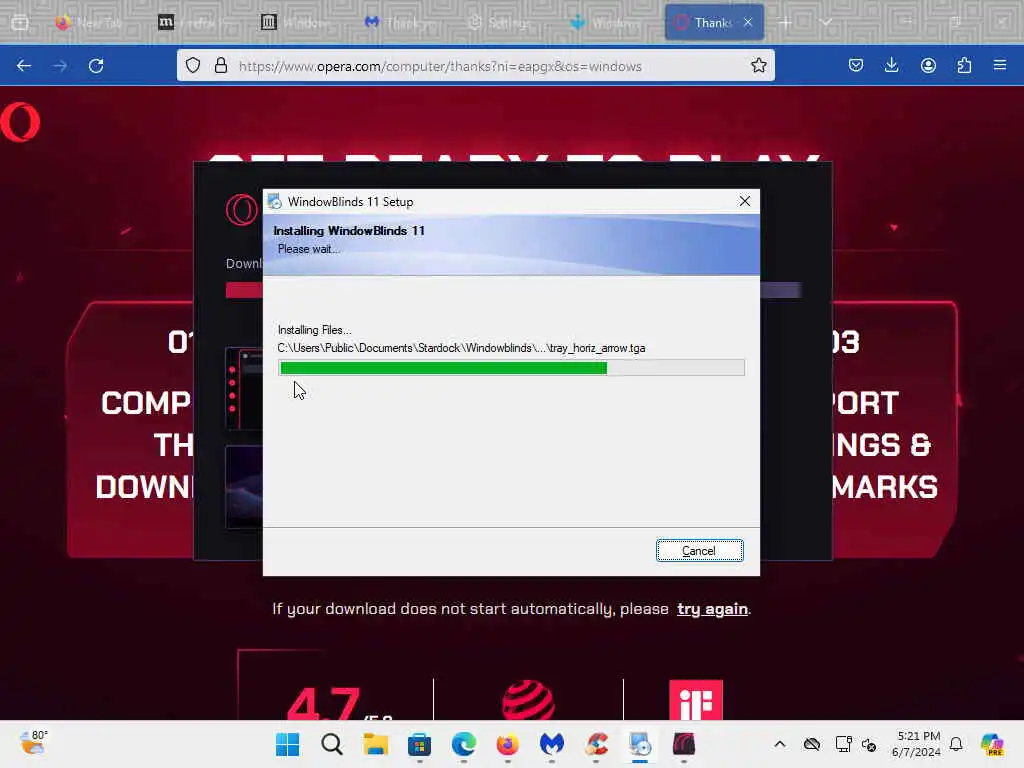1024x768 pixels.
Task: Expand the list all tabs dropdown
Action: [x=826, y=23]
